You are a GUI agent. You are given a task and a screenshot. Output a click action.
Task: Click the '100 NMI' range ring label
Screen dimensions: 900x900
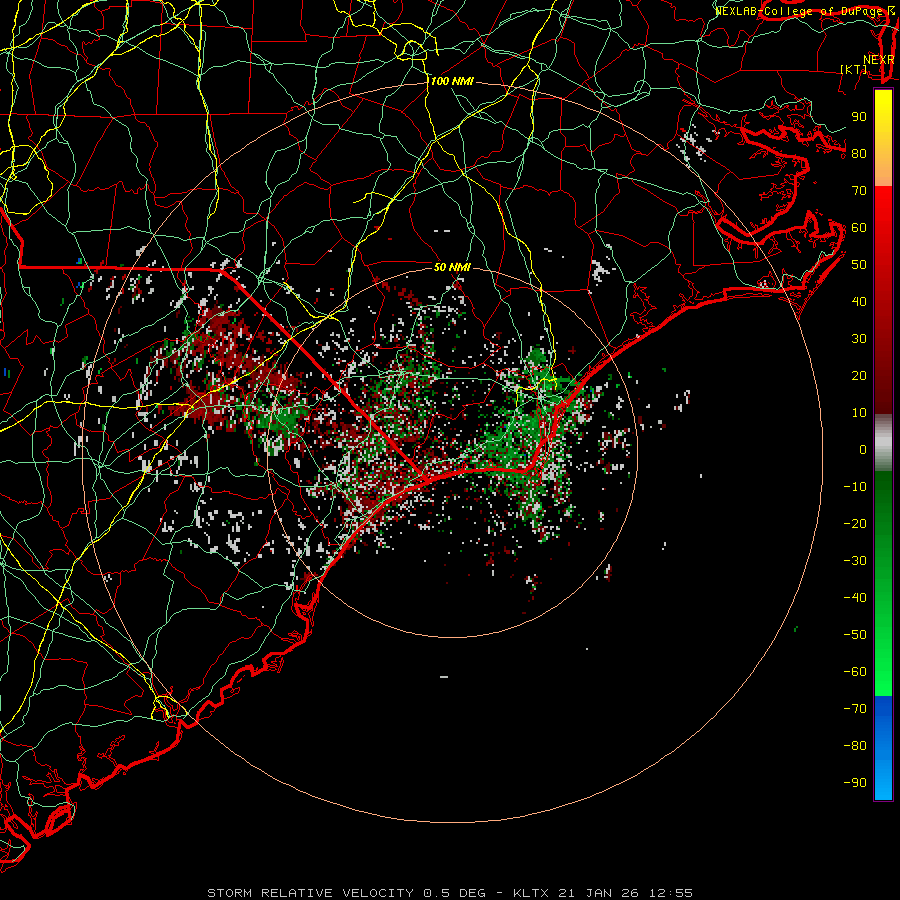click(452, 82)
